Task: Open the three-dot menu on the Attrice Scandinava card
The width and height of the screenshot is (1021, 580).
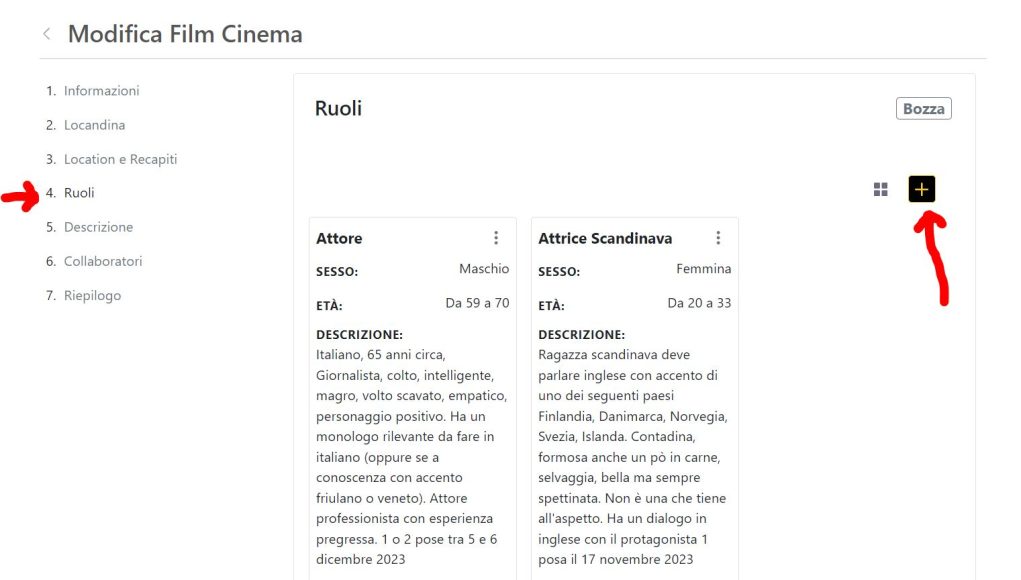Action: tap(718, 238)
